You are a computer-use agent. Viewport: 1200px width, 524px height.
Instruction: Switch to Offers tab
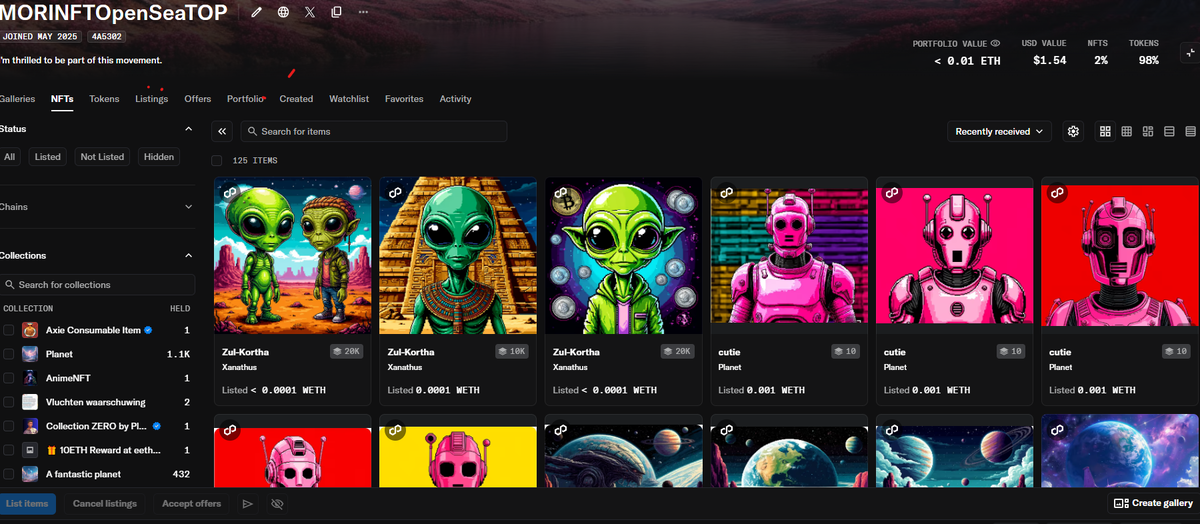[198, 99]
